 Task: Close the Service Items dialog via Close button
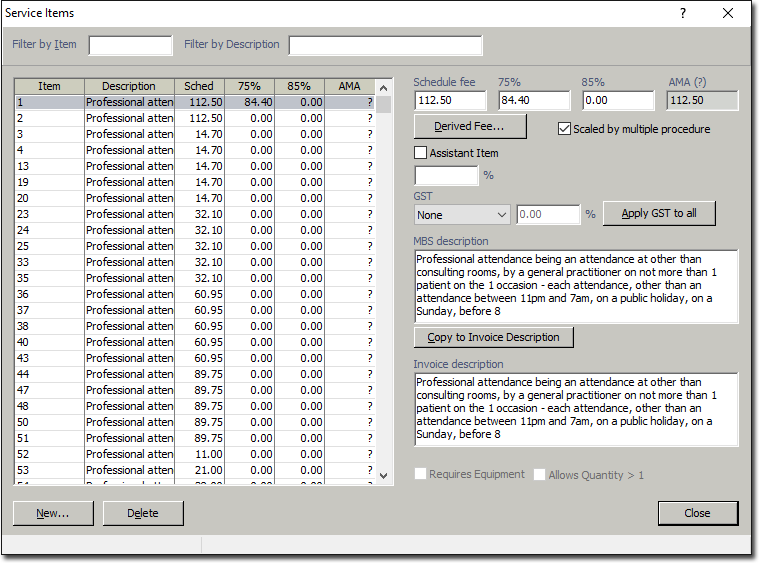[x=697, y=513]
